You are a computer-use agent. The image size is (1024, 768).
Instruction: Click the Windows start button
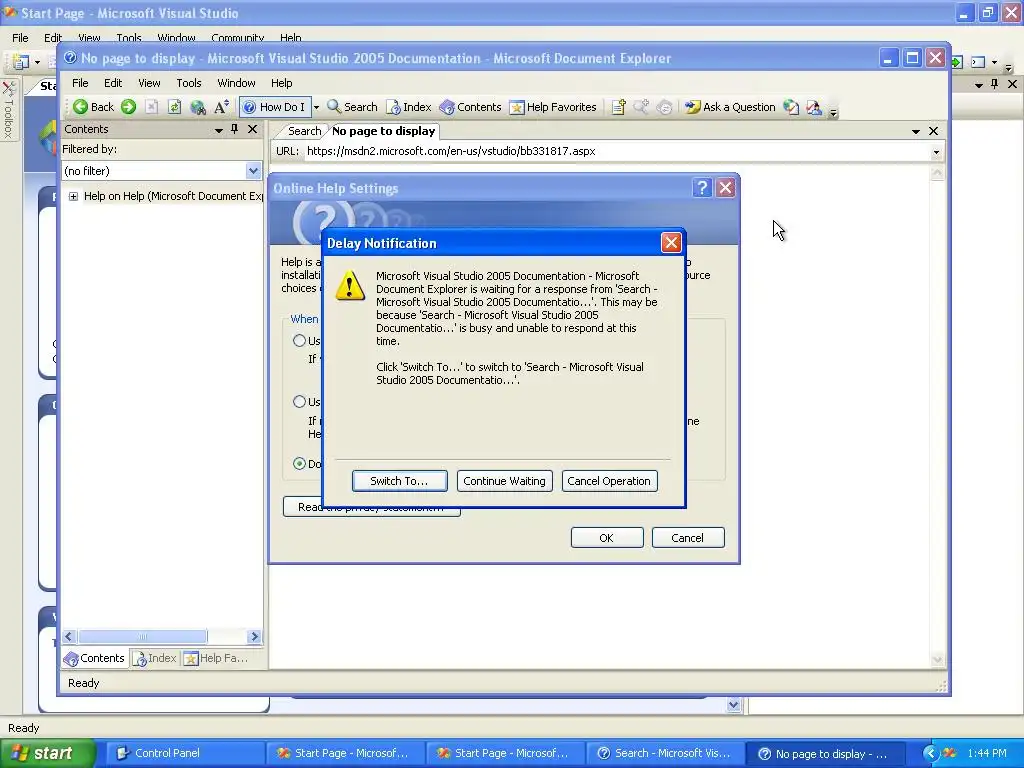click(x=47, y=753)
